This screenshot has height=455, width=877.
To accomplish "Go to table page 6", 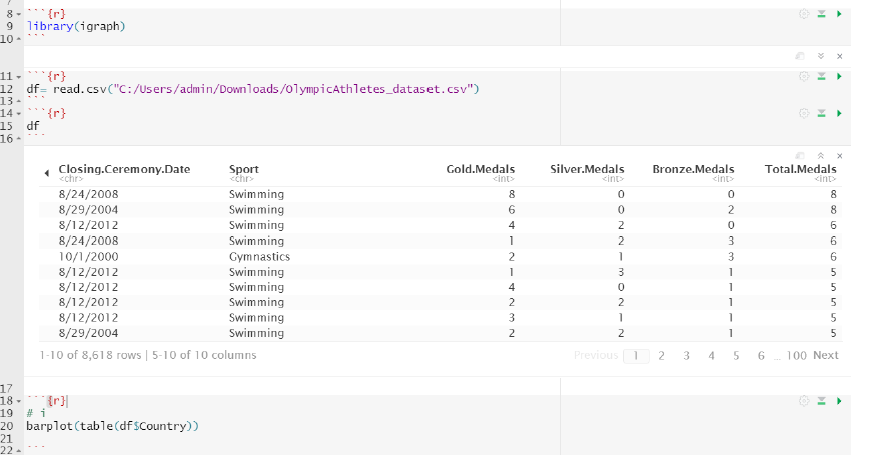I will pos(761,356).
